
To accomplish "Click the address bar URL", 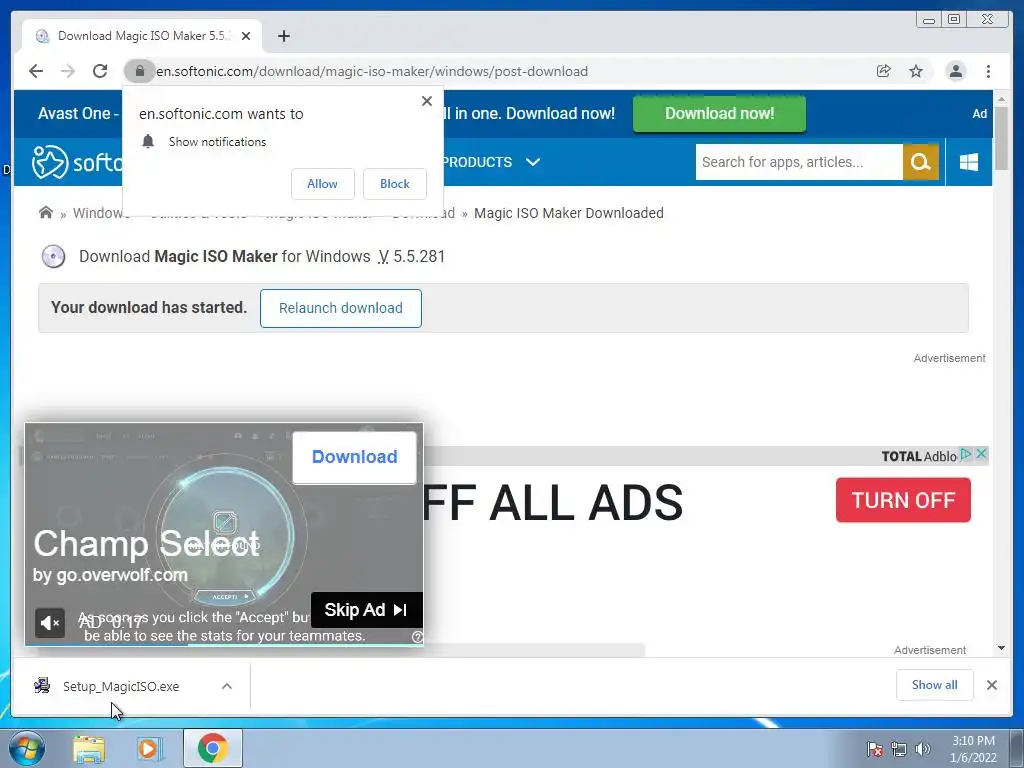I will point(372,71).
